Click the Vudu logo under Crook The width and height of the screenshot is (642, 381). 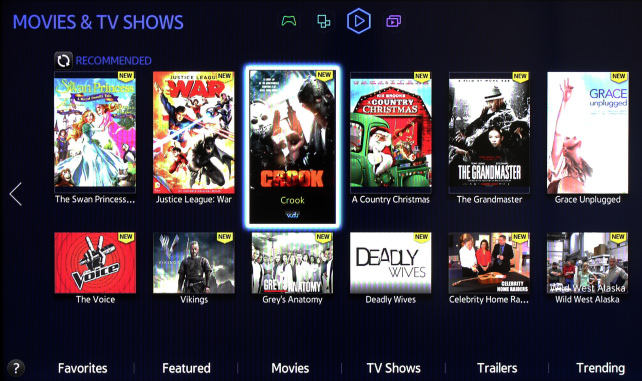pos(292,215)
